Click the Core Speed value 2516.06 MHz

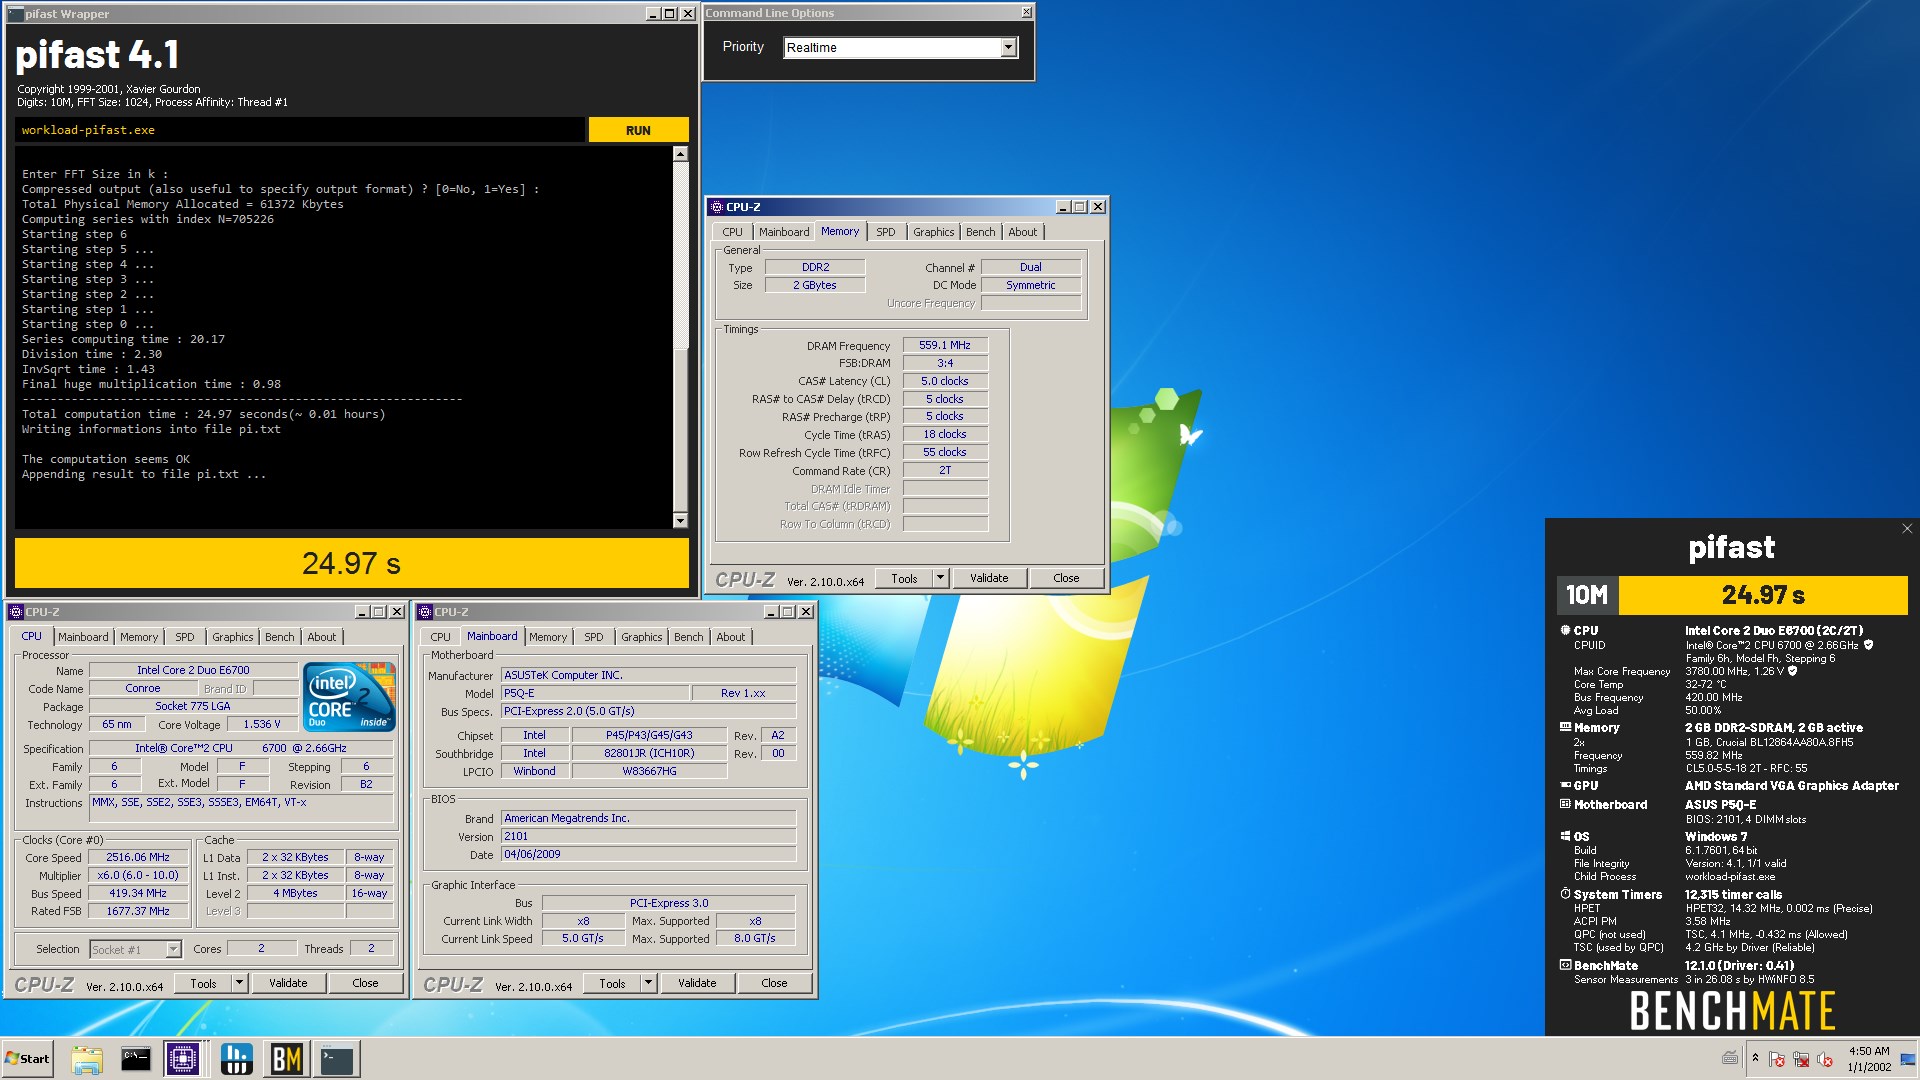tap(138, 857)
